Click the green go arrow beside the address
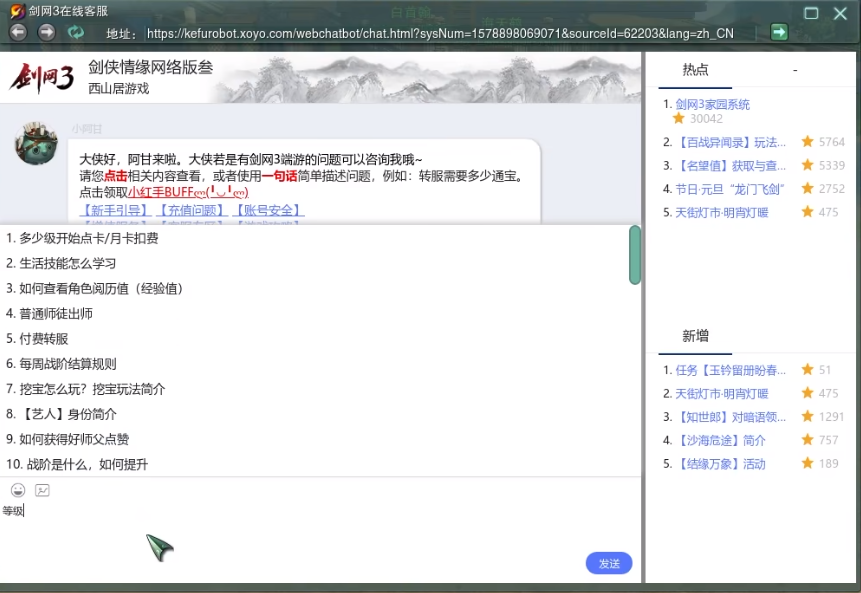This screenshot has height=593, width=861. [x=778, y=32]
